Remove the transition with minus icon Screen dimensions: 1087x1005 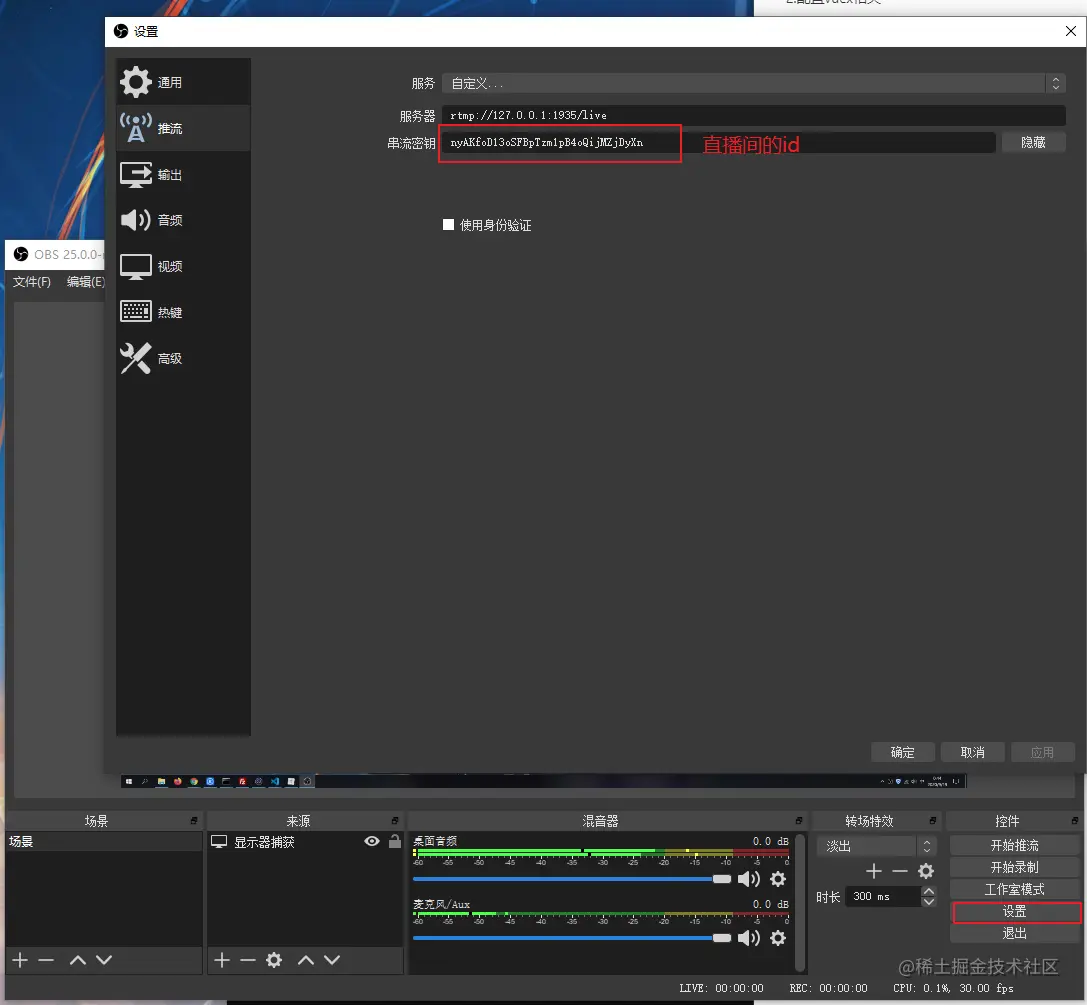click(x=900, y=871)
